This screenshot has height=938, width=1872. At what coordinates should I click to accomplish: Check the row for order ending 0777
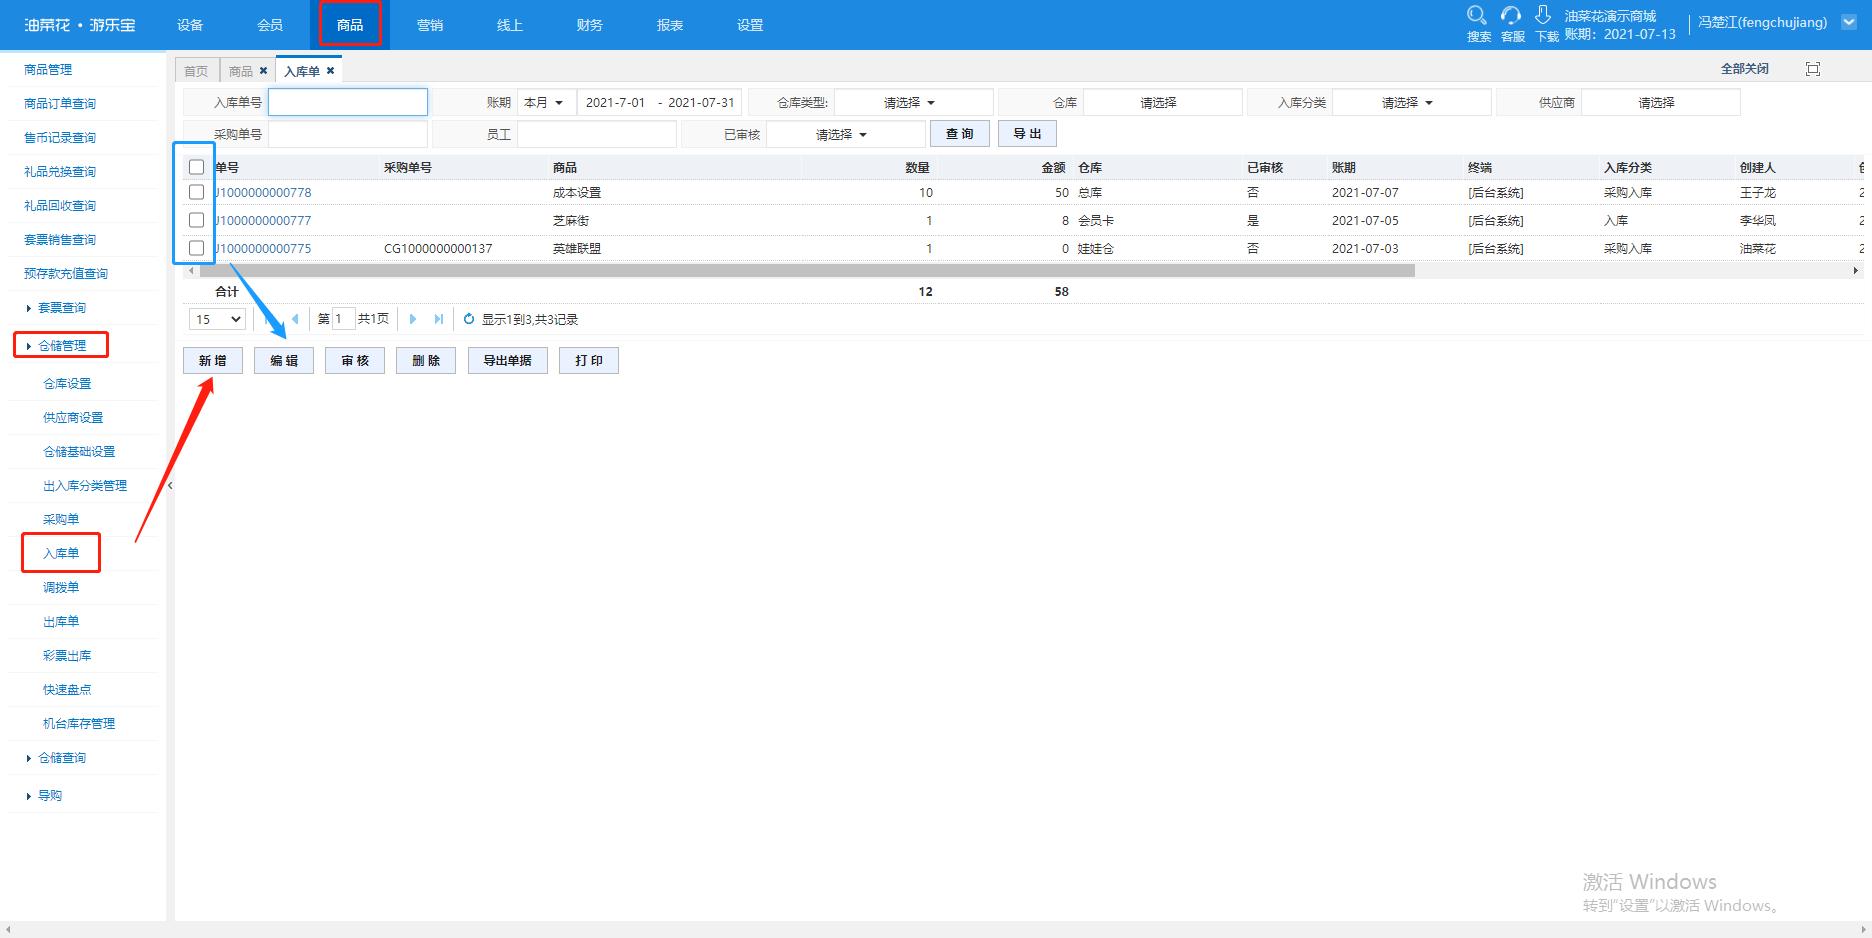(x=196, y=220)
